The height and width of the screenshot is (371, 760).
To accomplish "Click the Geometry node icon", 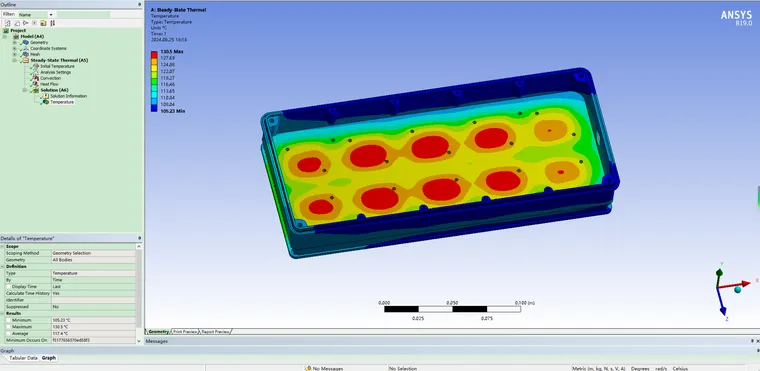I will (26, 42).
